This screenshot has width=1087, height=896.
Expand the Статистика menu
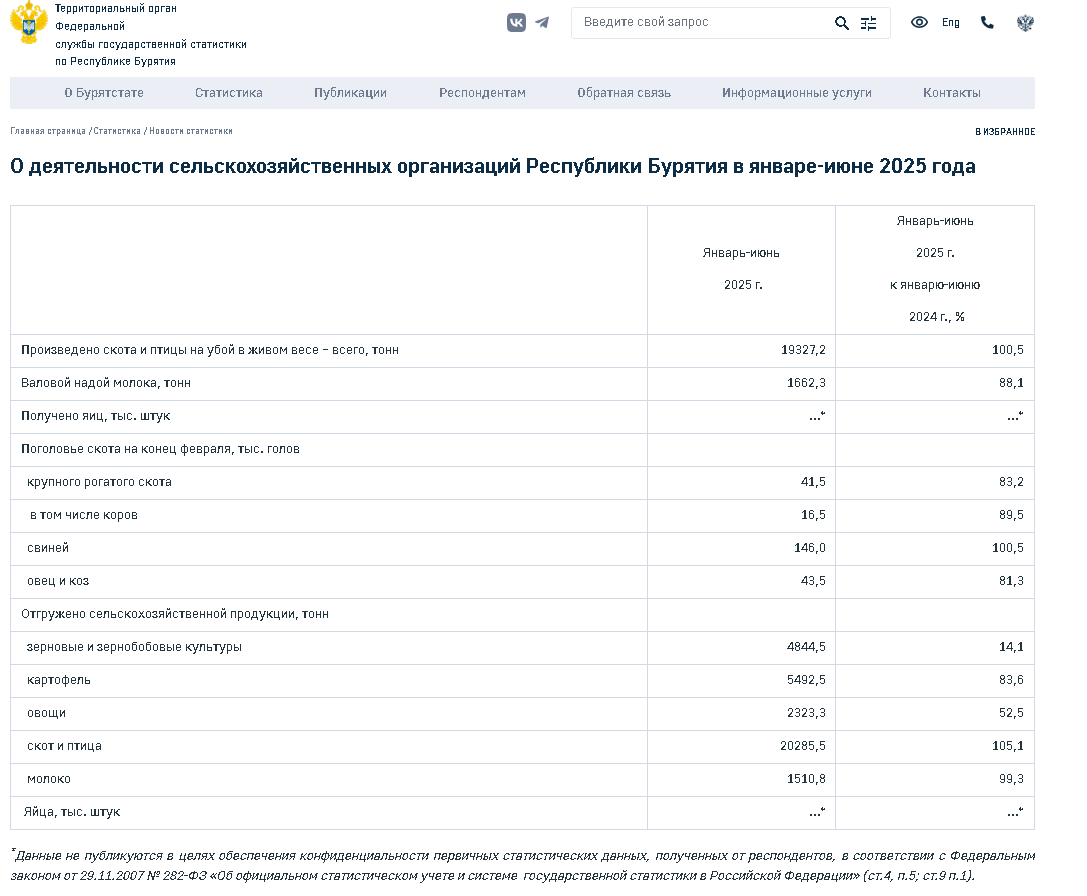click(x=229, y=93)
